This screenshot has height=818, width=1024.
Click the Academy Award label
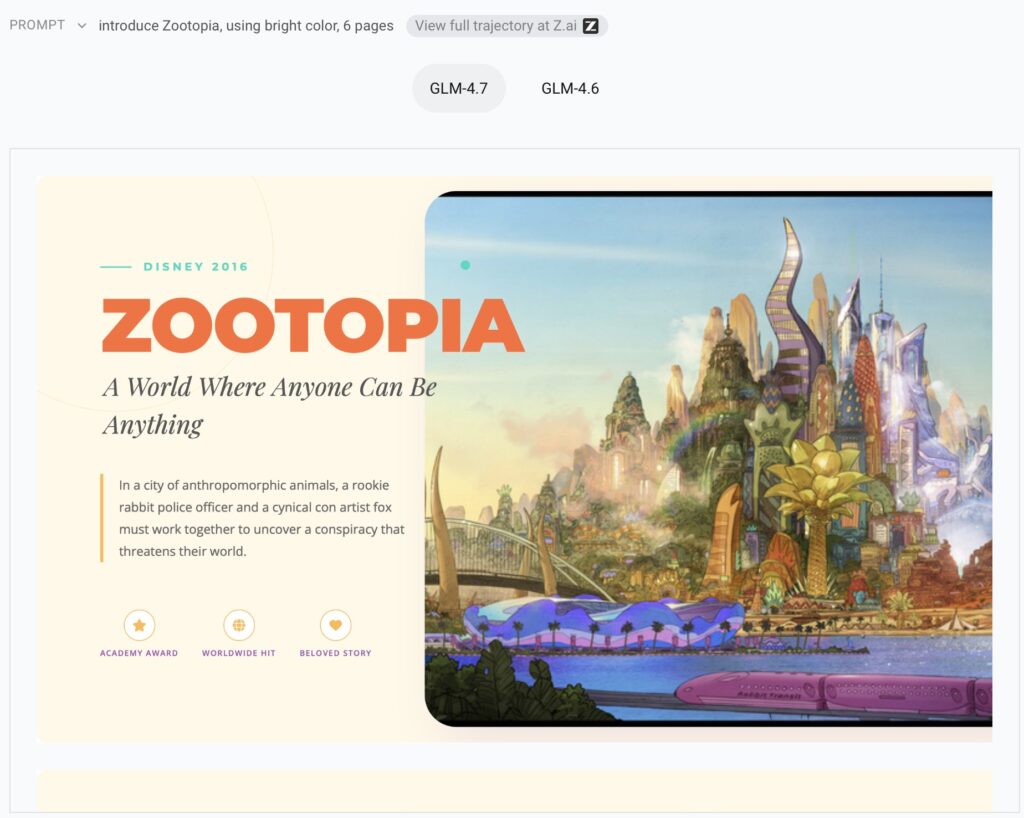click(x=139, y=653)
